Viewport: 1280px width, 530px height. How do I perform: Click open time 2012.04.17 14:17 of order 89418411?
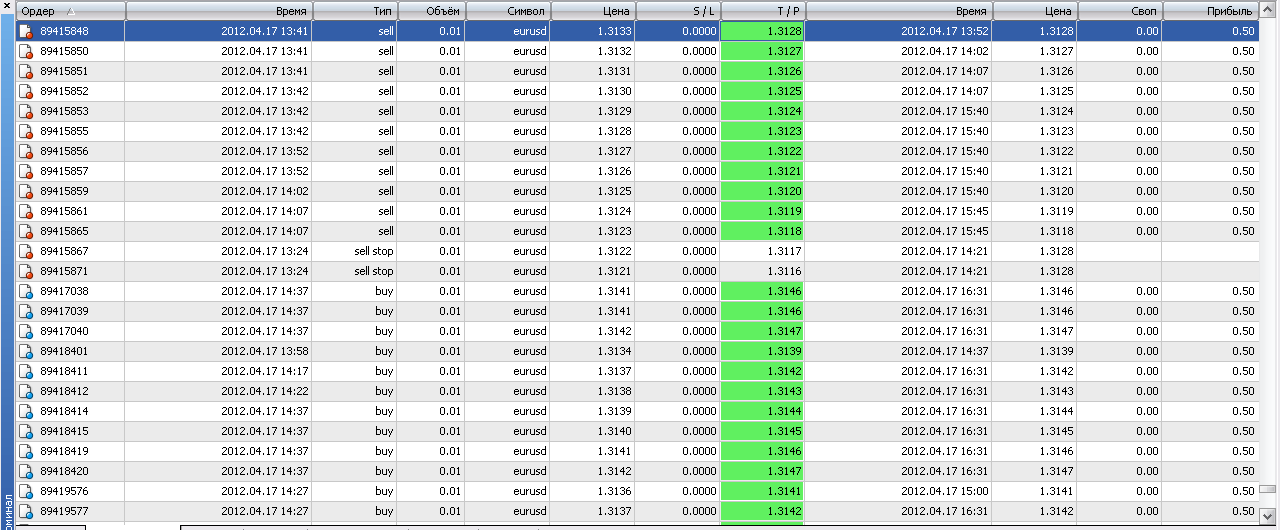point(264,371)
